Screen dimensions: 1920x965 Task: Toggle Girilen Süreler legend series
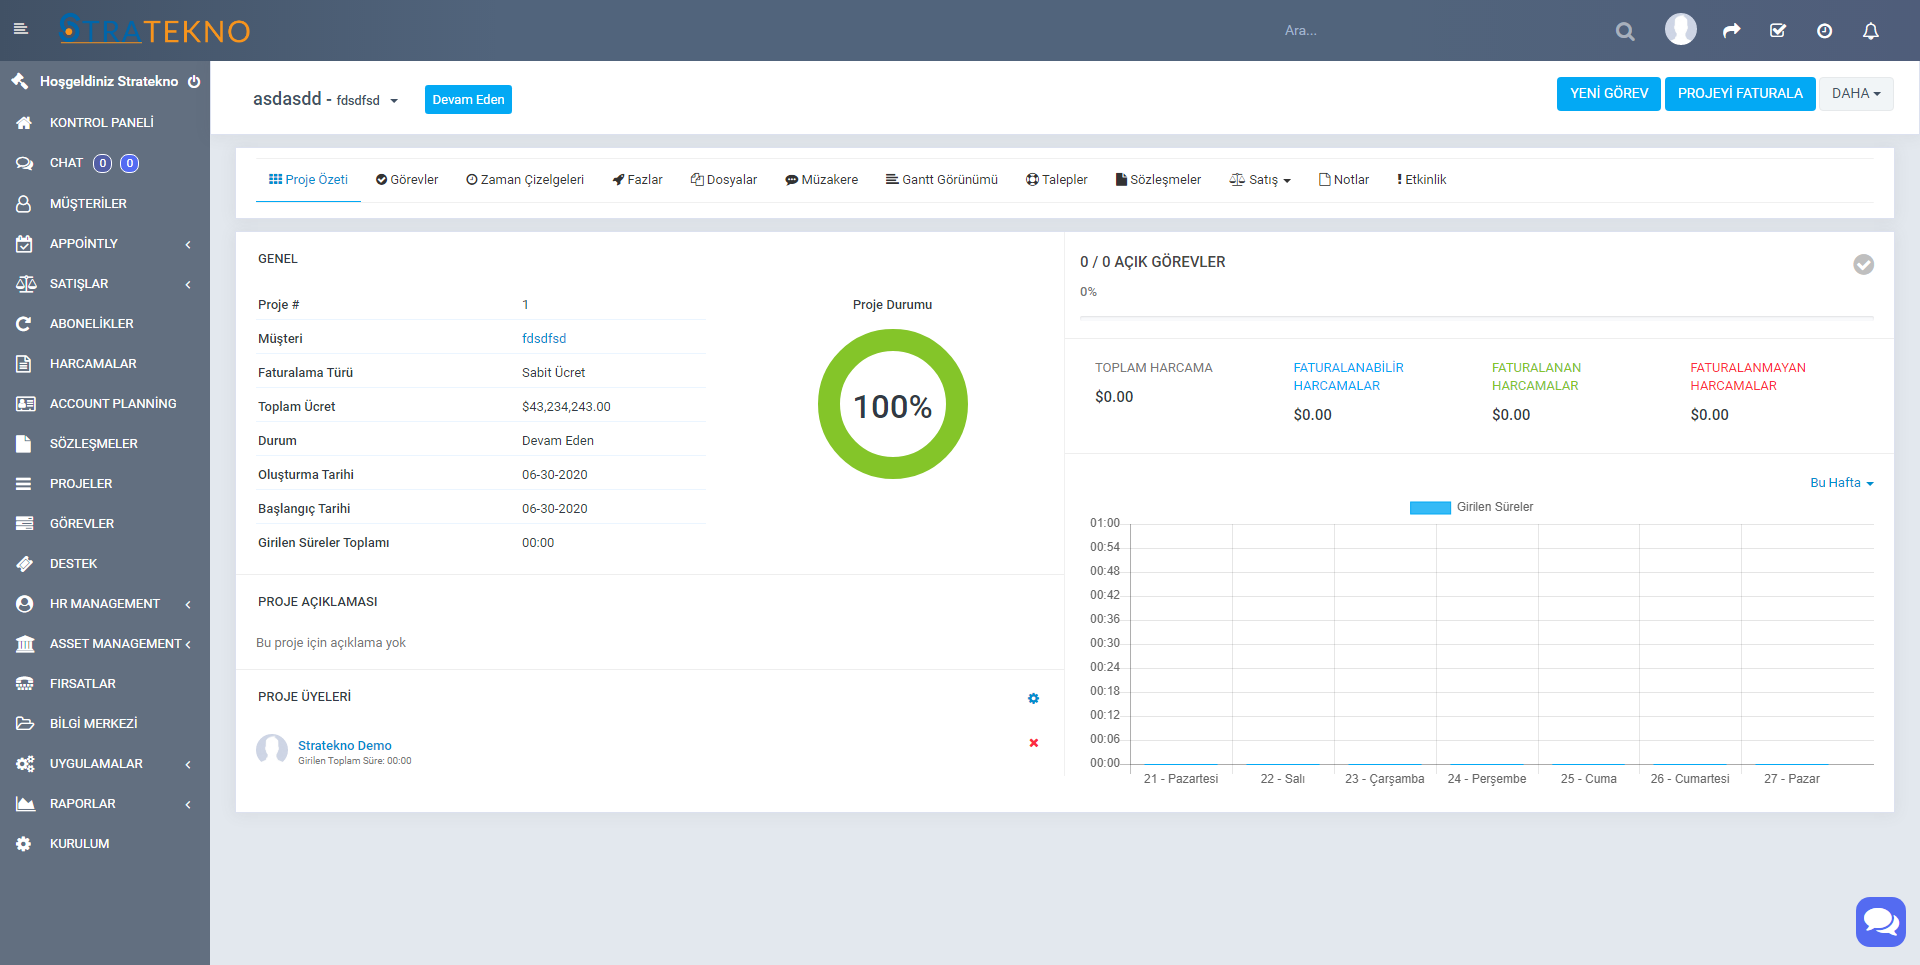click(x=1471, y=507)
